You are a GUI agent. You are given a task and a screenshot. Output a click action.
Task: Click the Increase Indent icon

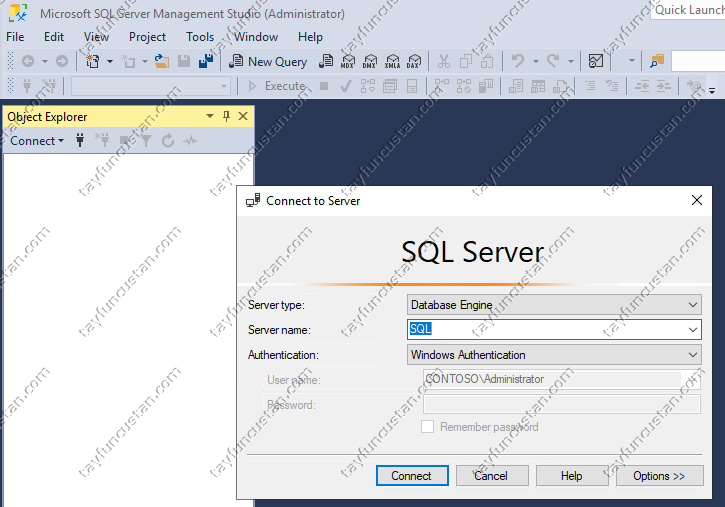click(664, 86)
